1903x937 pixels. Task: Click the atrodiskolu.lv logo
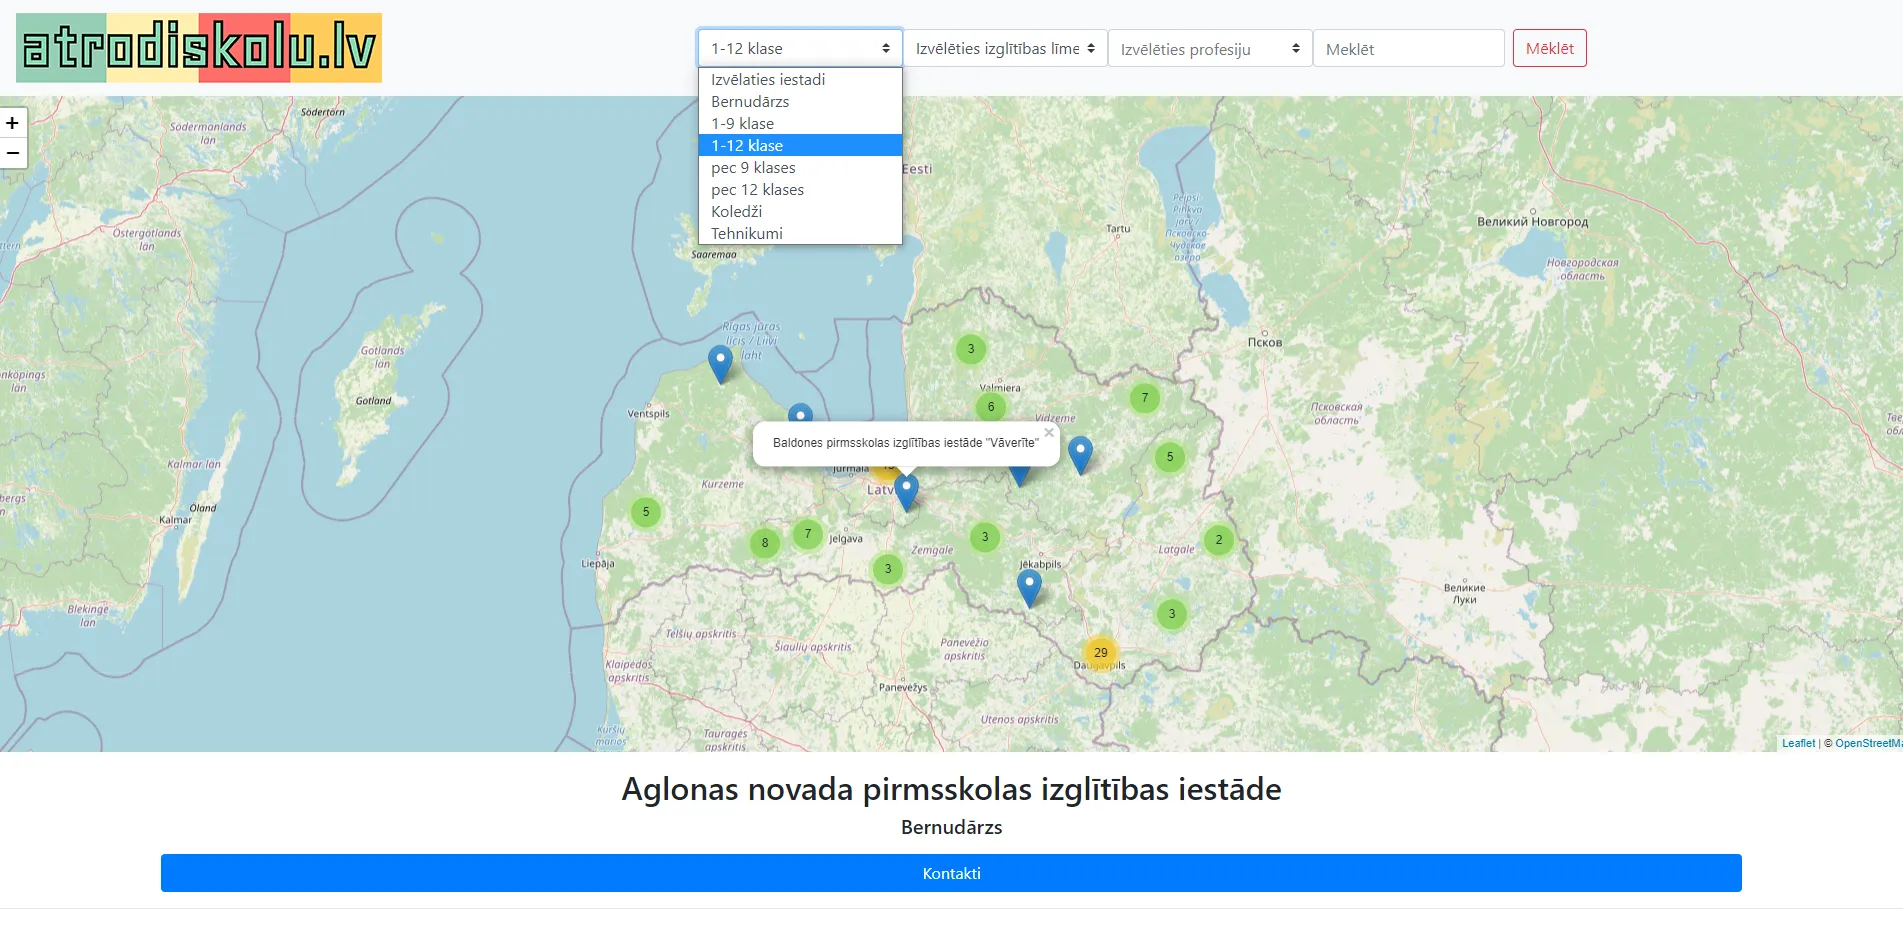pyautogui.click(x=198, y=47)
